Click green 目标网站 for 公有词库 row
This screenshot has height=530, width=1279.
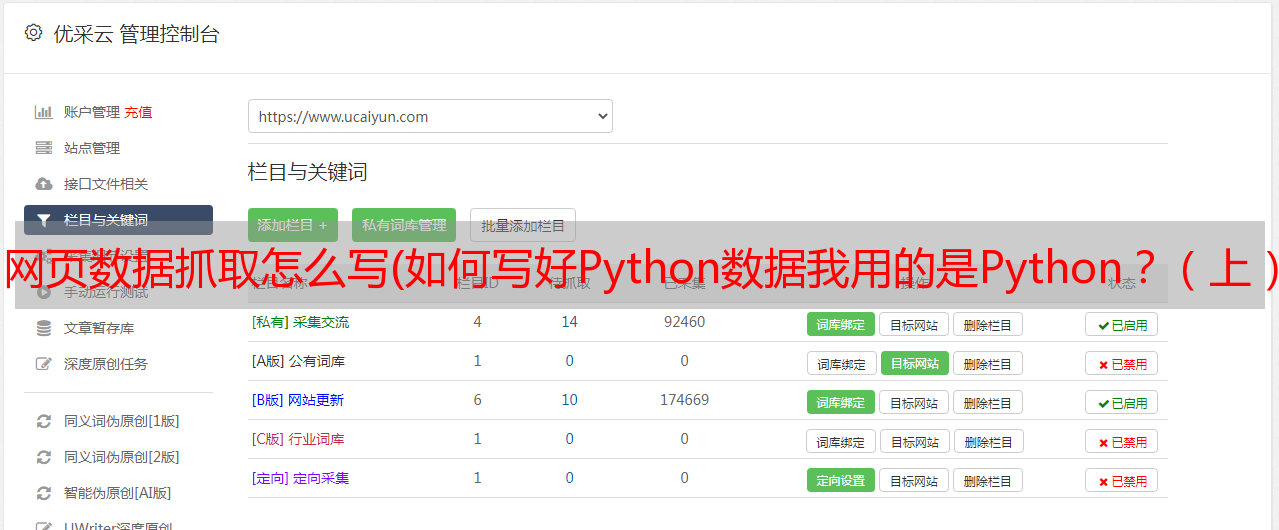tap(915, 363)
